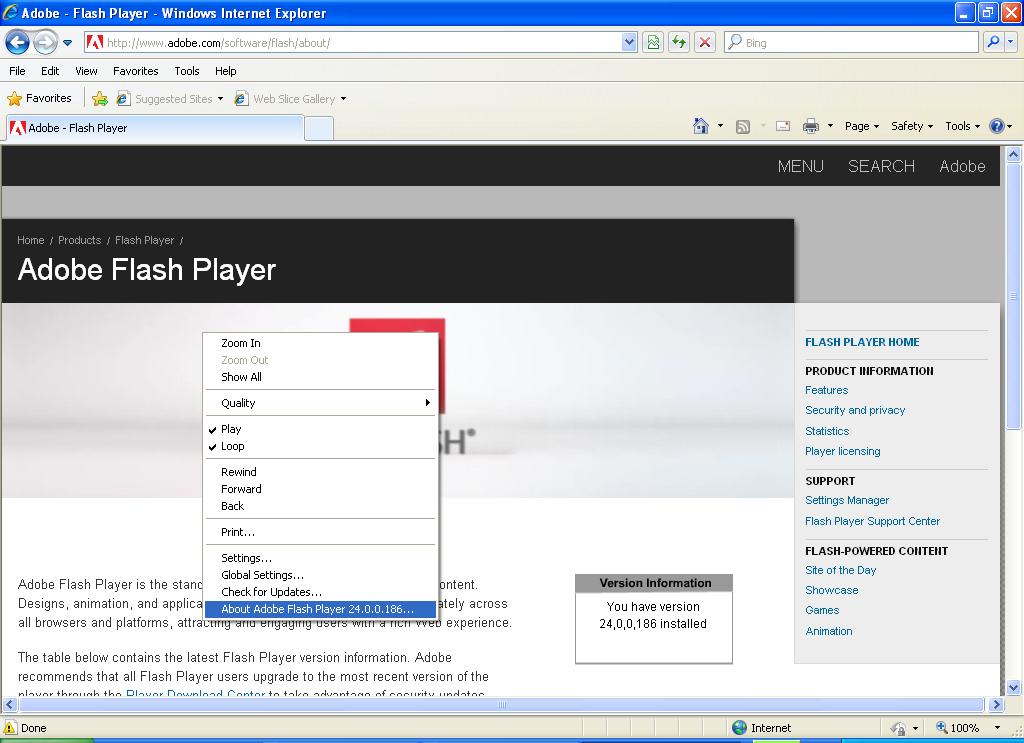Expand the Home button dropdown arrow

click(720, 126)
